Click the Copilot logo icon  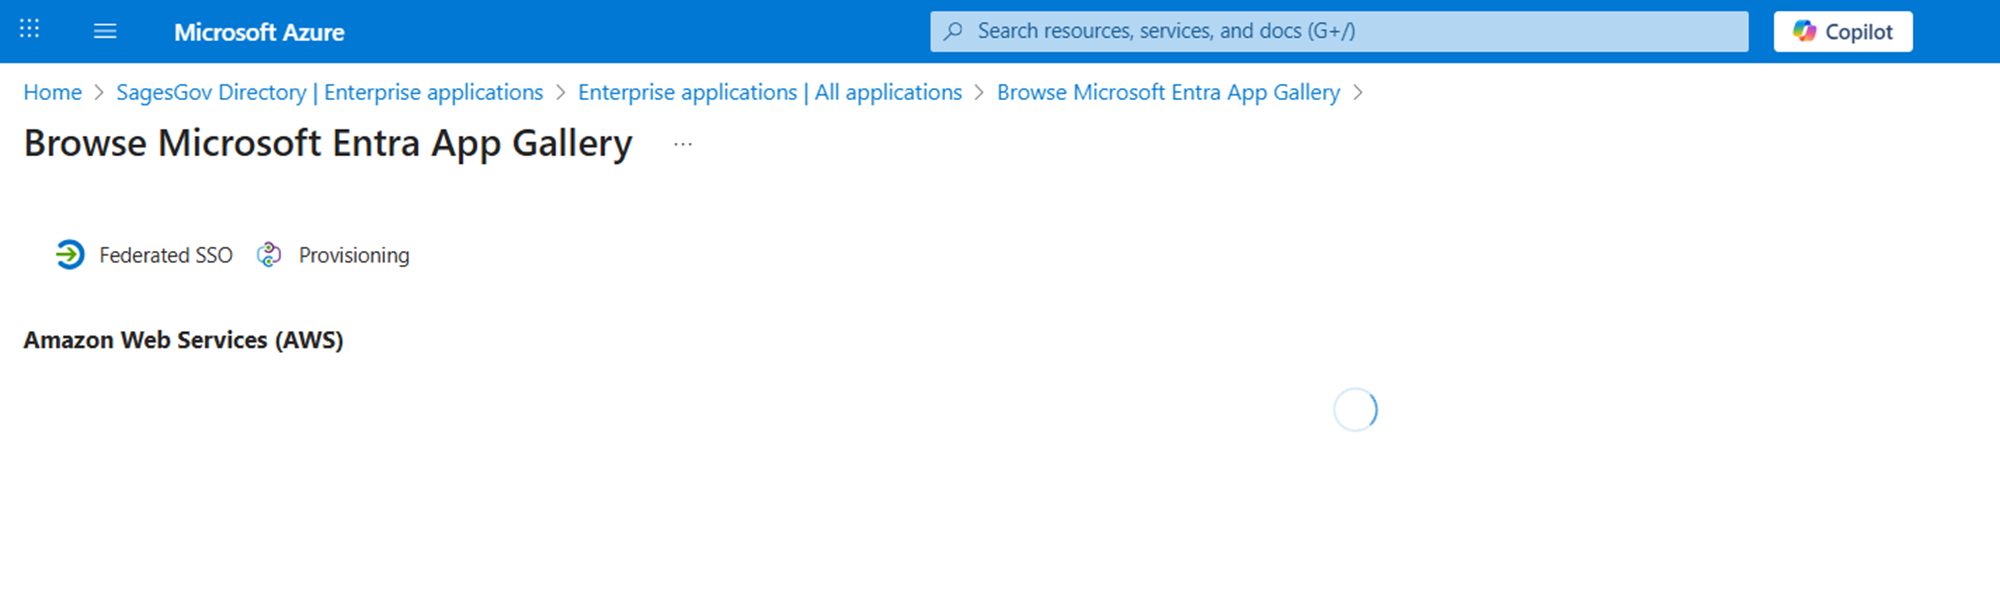click(1804, 31)
